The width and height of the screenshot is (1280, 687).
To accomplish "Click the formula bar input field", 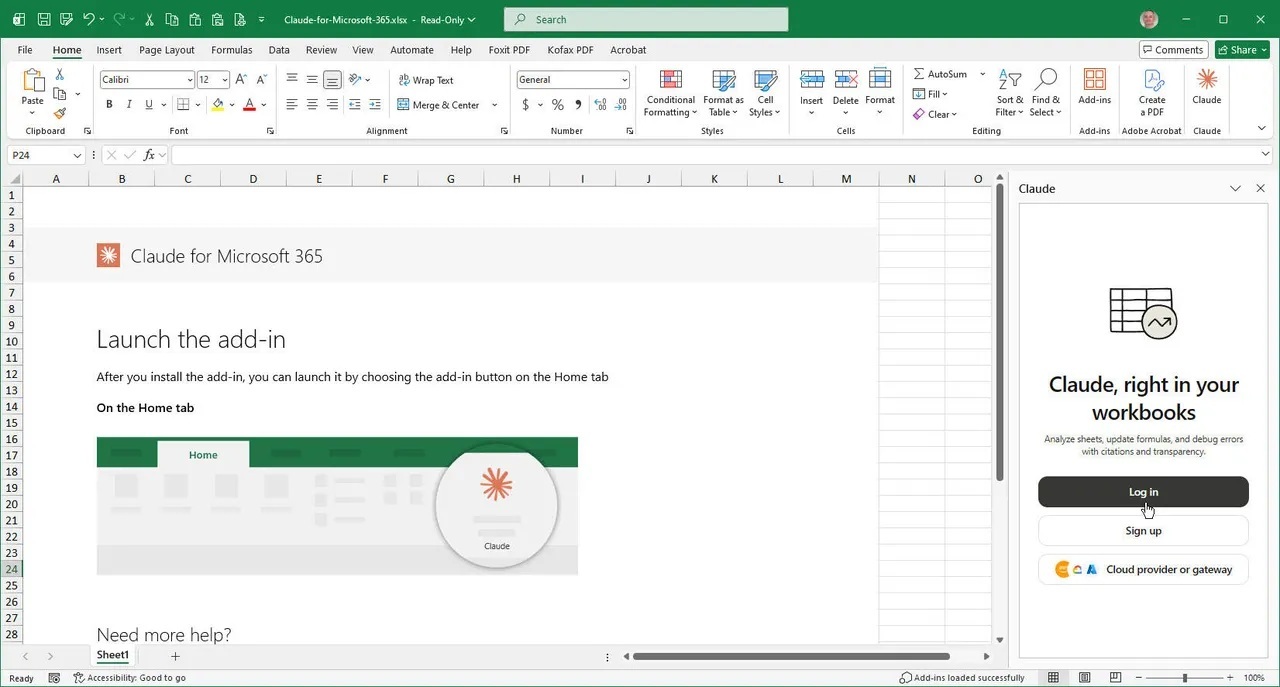I will point(714,155).
